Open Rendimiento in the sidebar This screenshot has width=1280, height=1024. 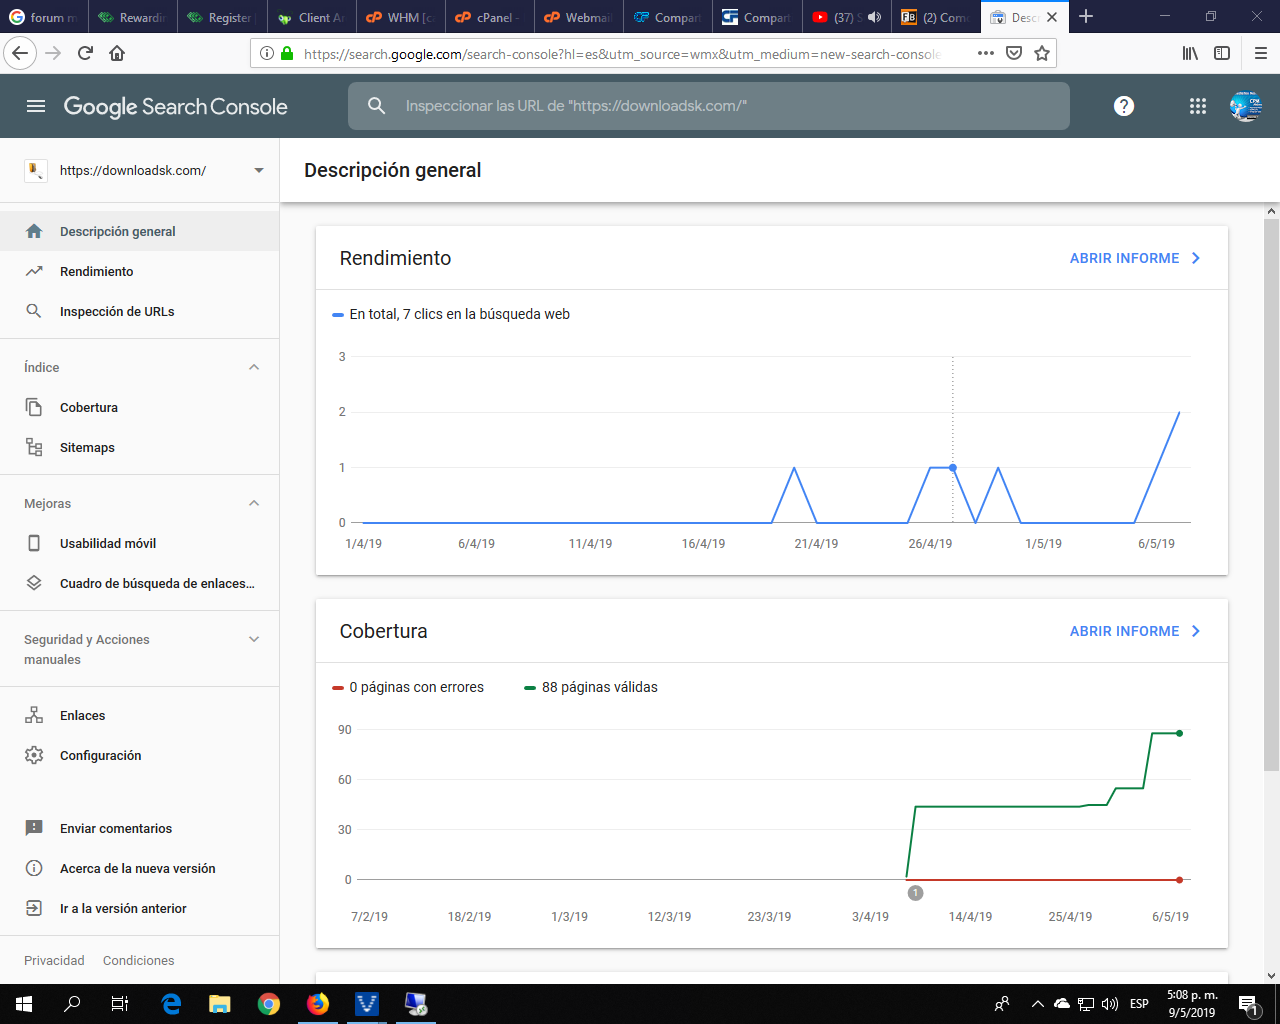pos(140,271)
